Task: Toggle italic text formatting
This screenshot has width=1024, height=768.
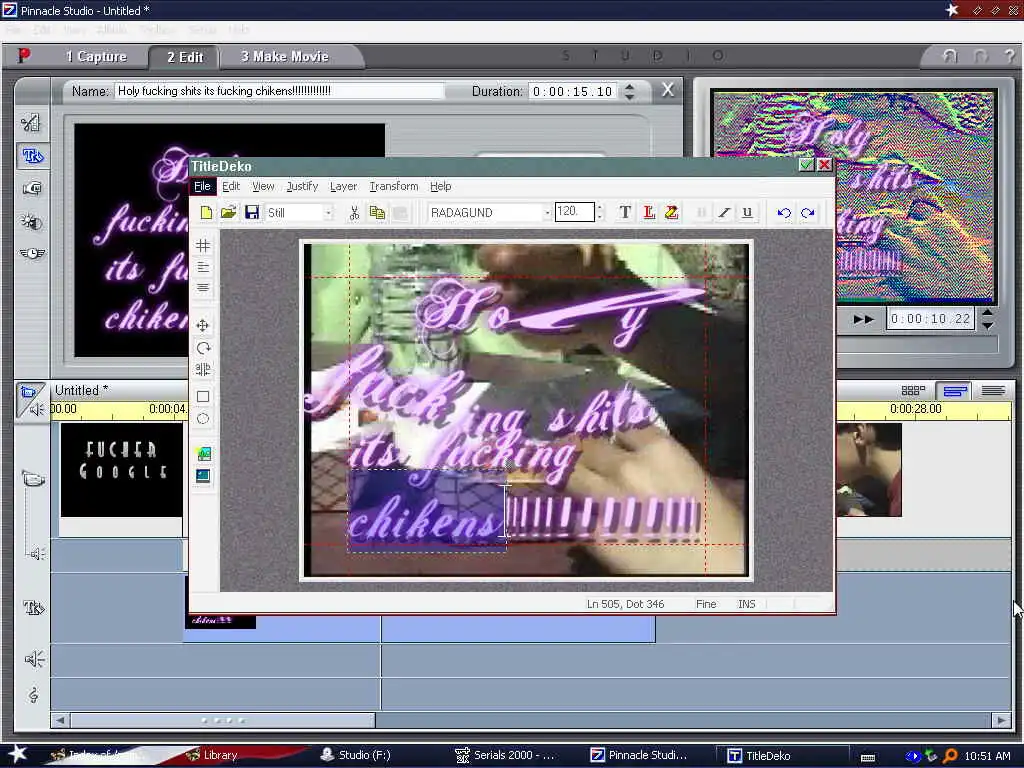Action: pos(724,212)
